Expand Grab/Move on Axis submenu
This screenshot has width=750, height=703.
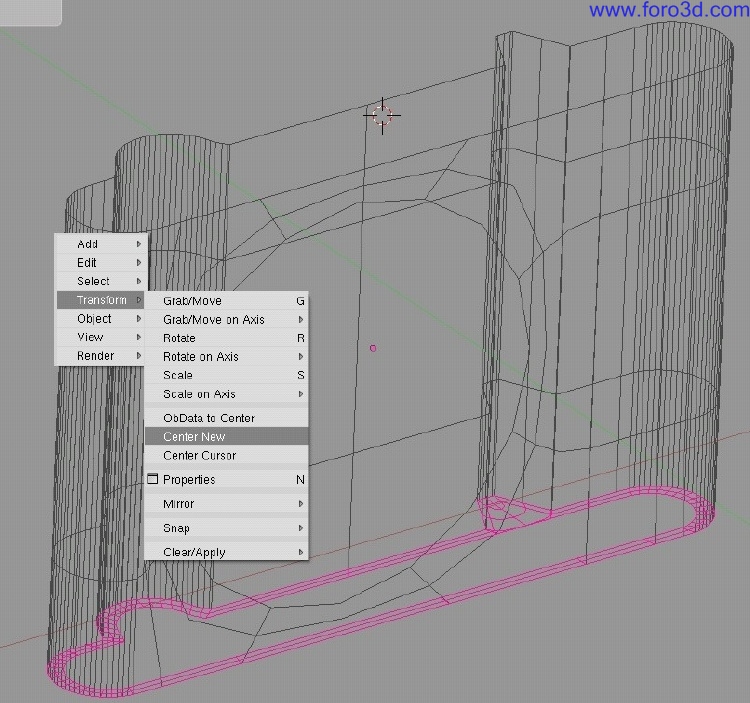[227, 319]
